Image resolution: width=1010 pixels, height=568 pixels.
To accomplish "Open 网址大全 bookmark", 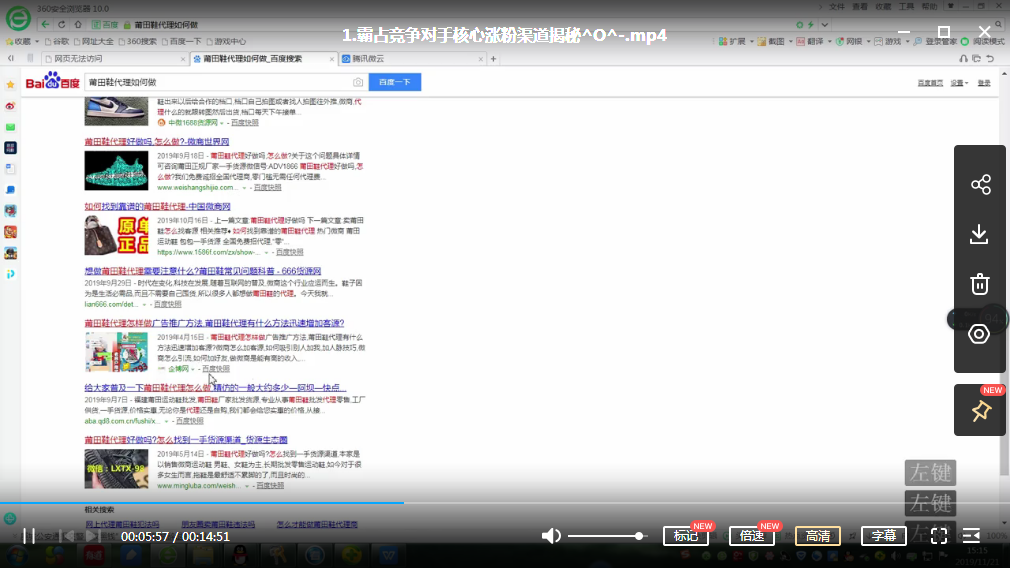I will tap(93, 41).
